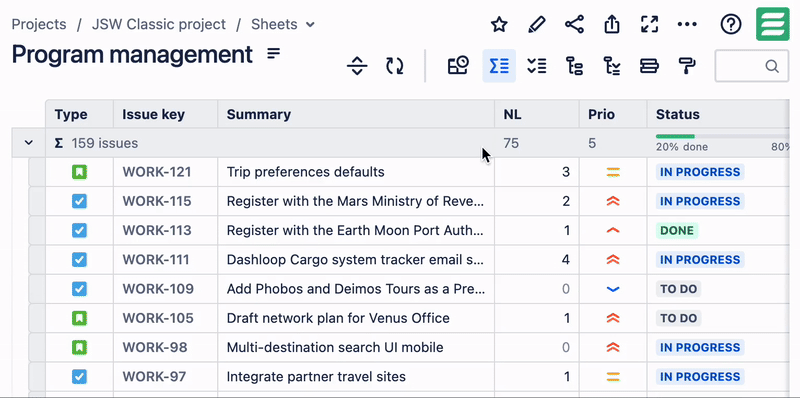
Task: Click NL value 4 for WORK-111
Action: 565,260
